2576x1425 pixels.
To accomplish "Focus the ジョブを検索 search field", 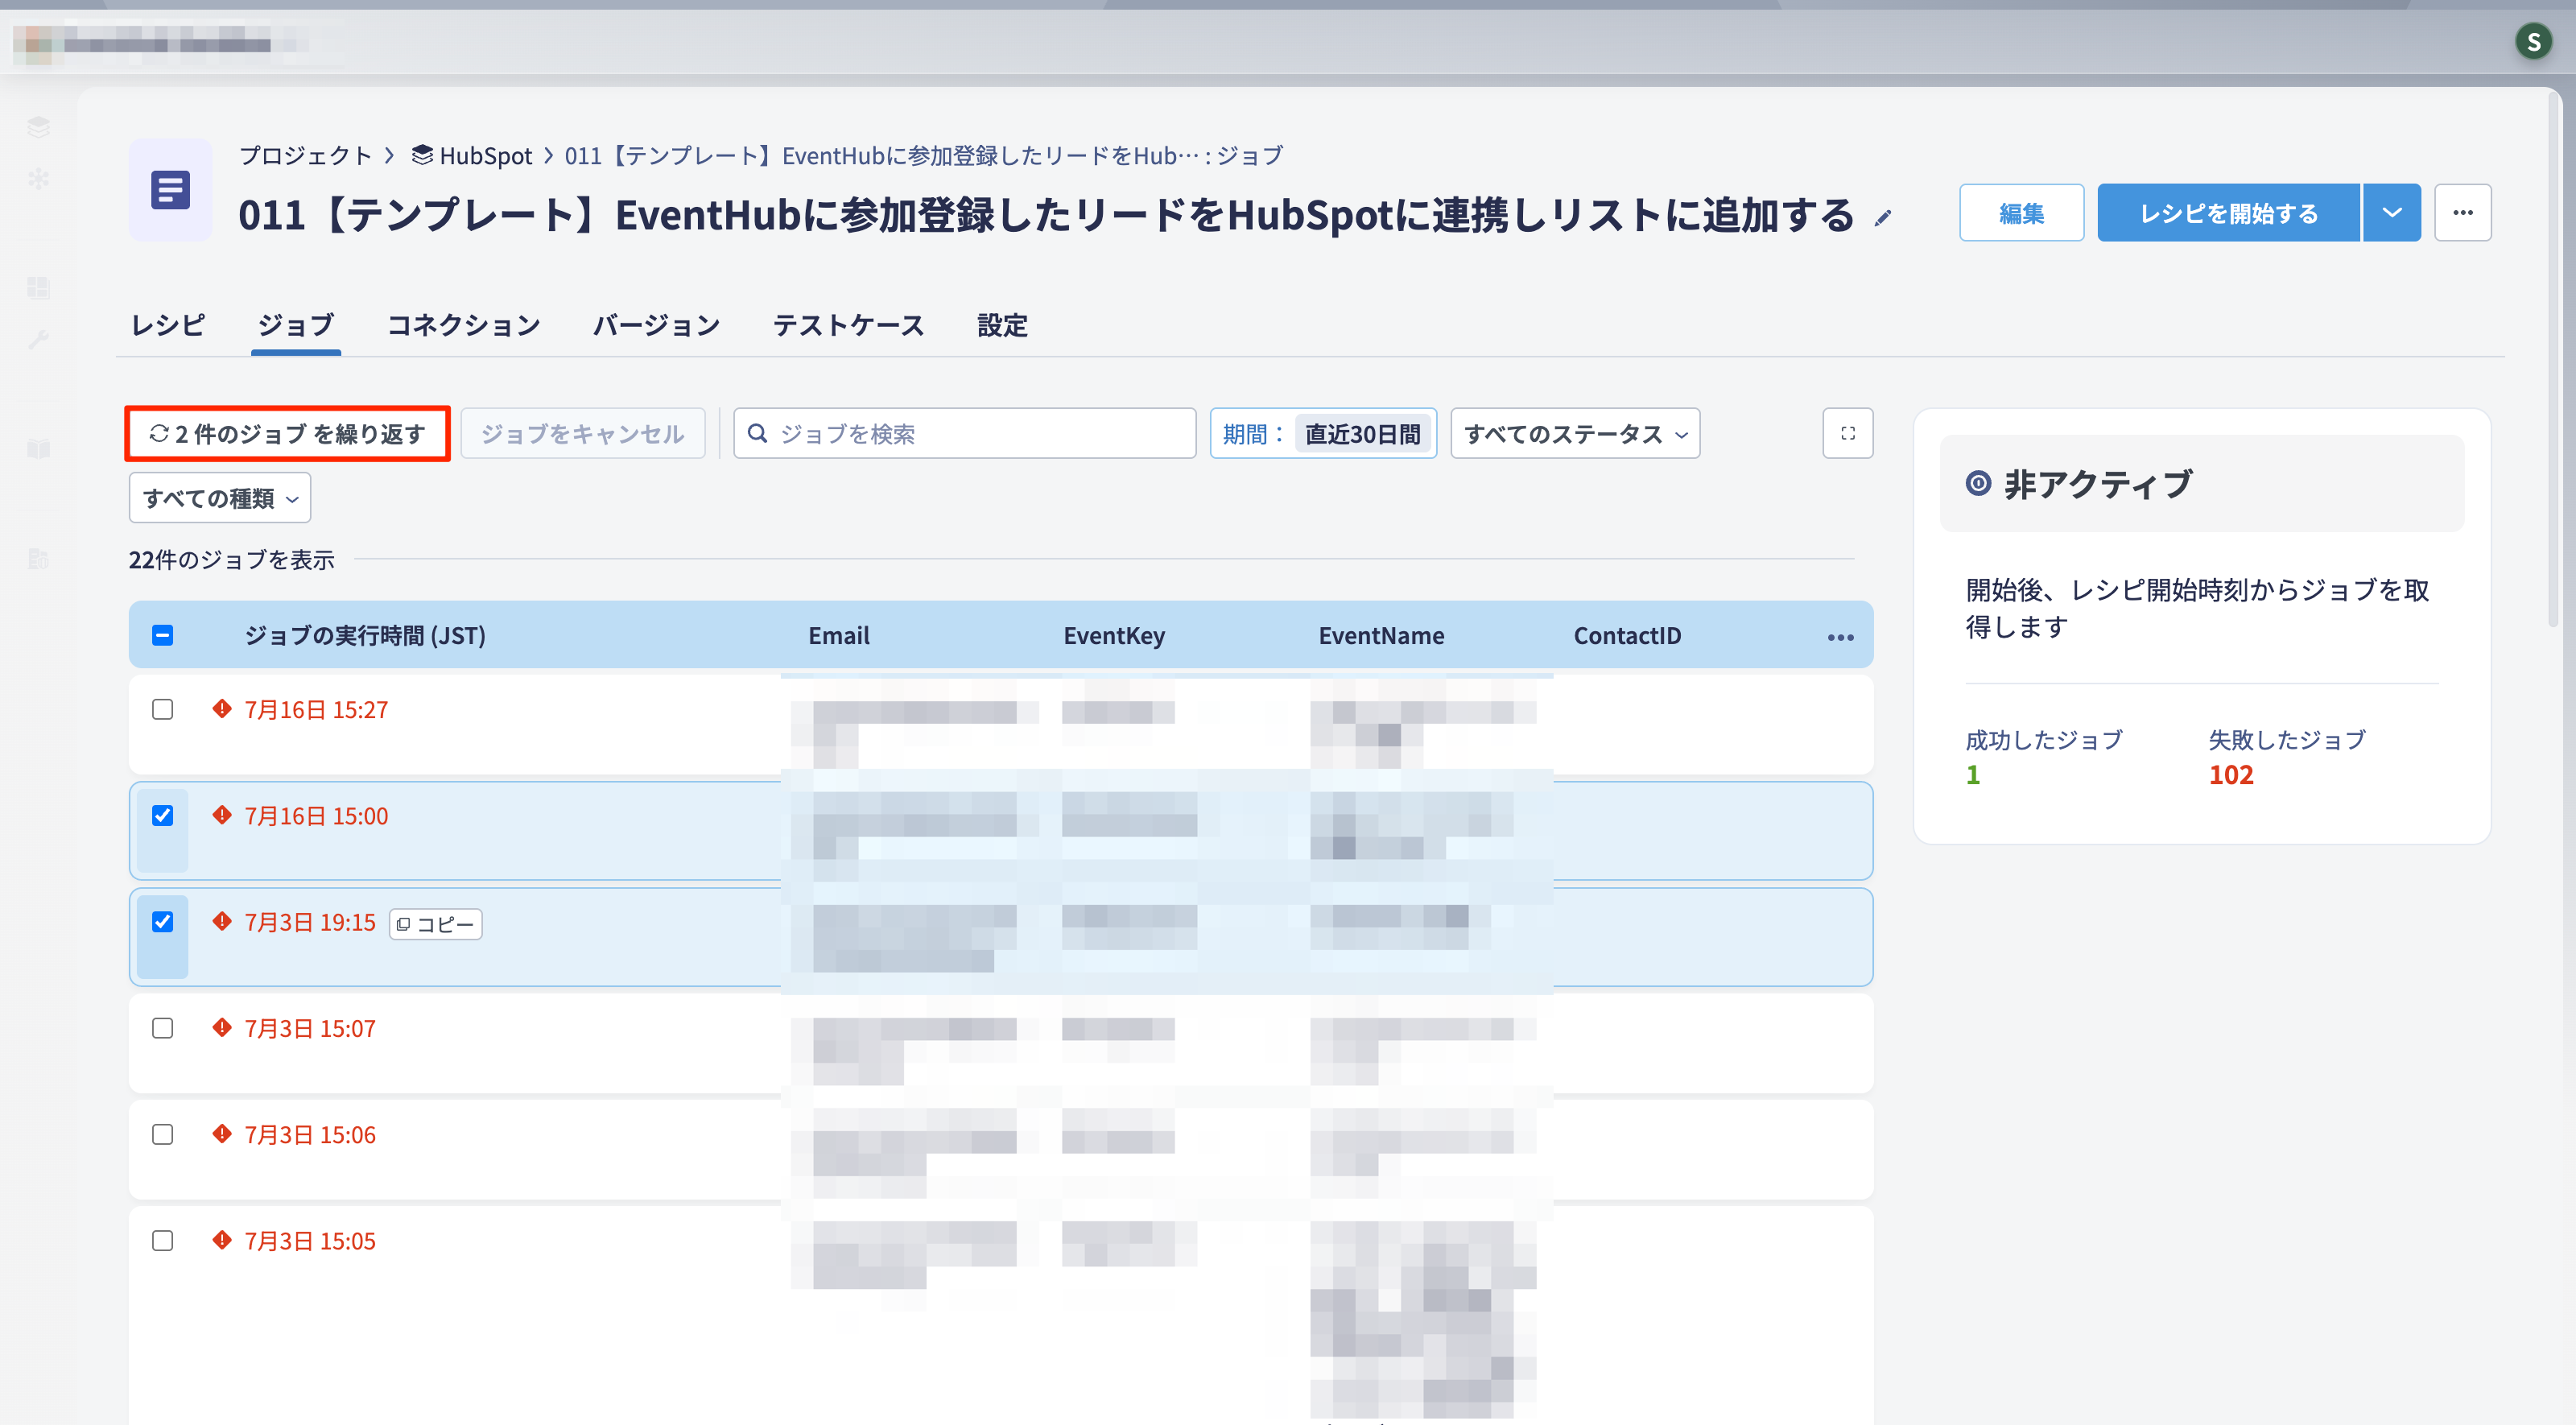I will 964,433.
